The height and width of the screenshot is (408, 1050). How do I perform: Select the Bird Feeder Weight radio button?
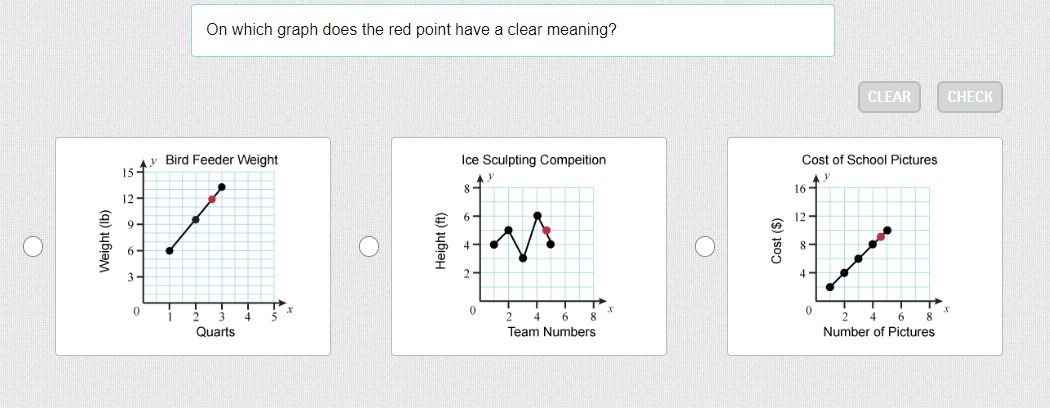point(33,247)
